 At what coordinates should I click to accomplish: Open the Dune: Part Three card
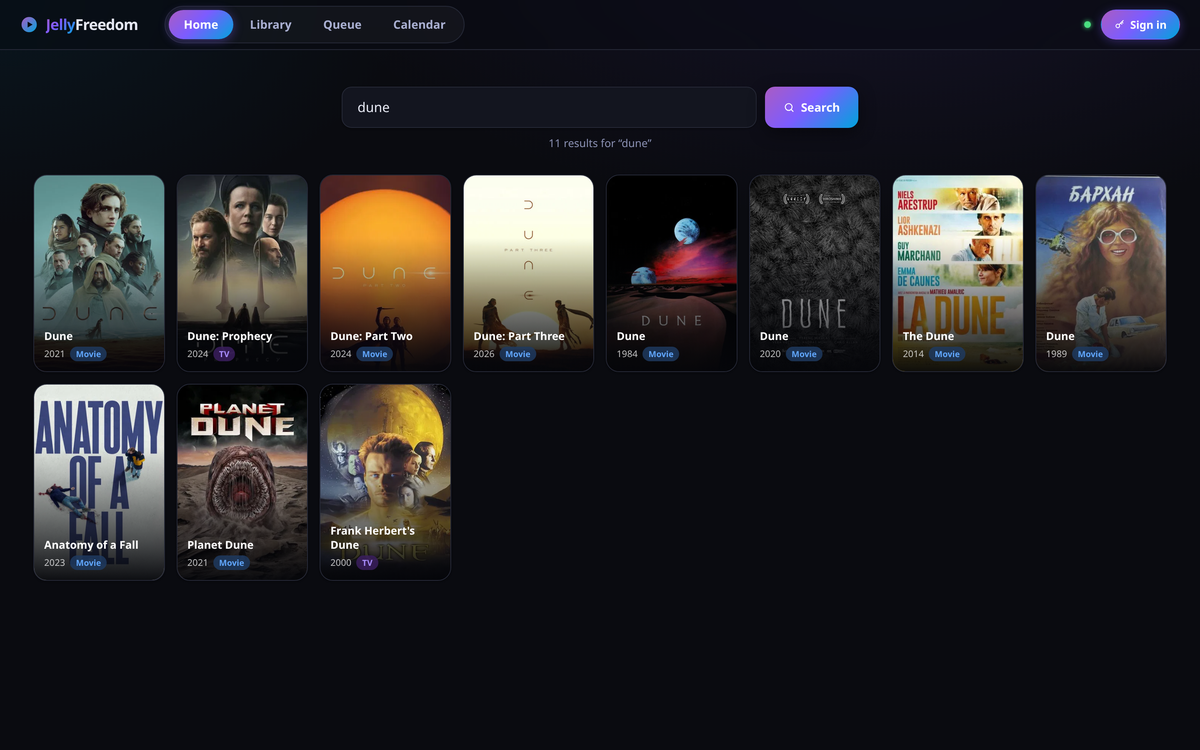[528, 273]
